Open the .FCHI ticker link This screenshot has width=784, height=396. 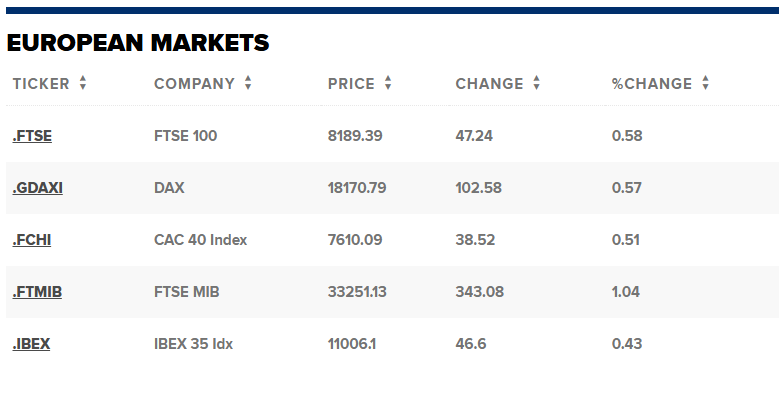(x=32, y=240)
